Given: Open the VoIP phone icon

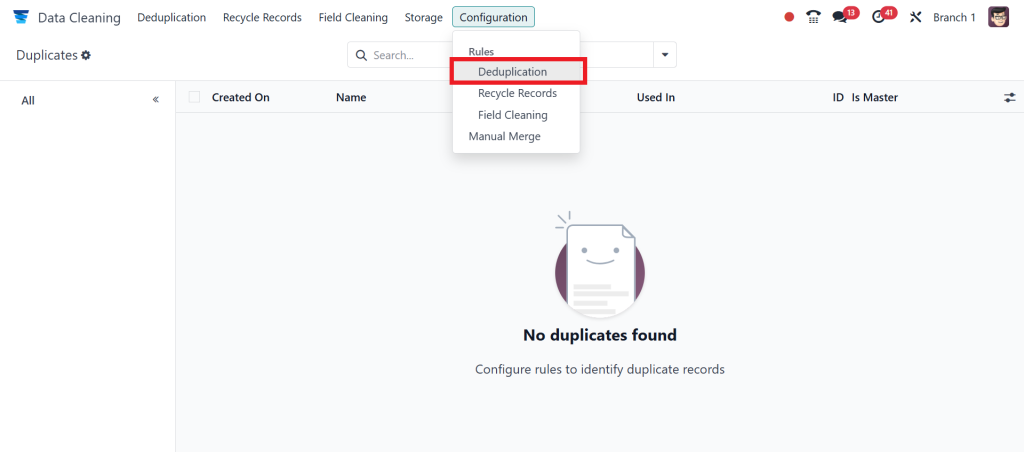Looking at the screenshot, I should (x=813, y=17).
